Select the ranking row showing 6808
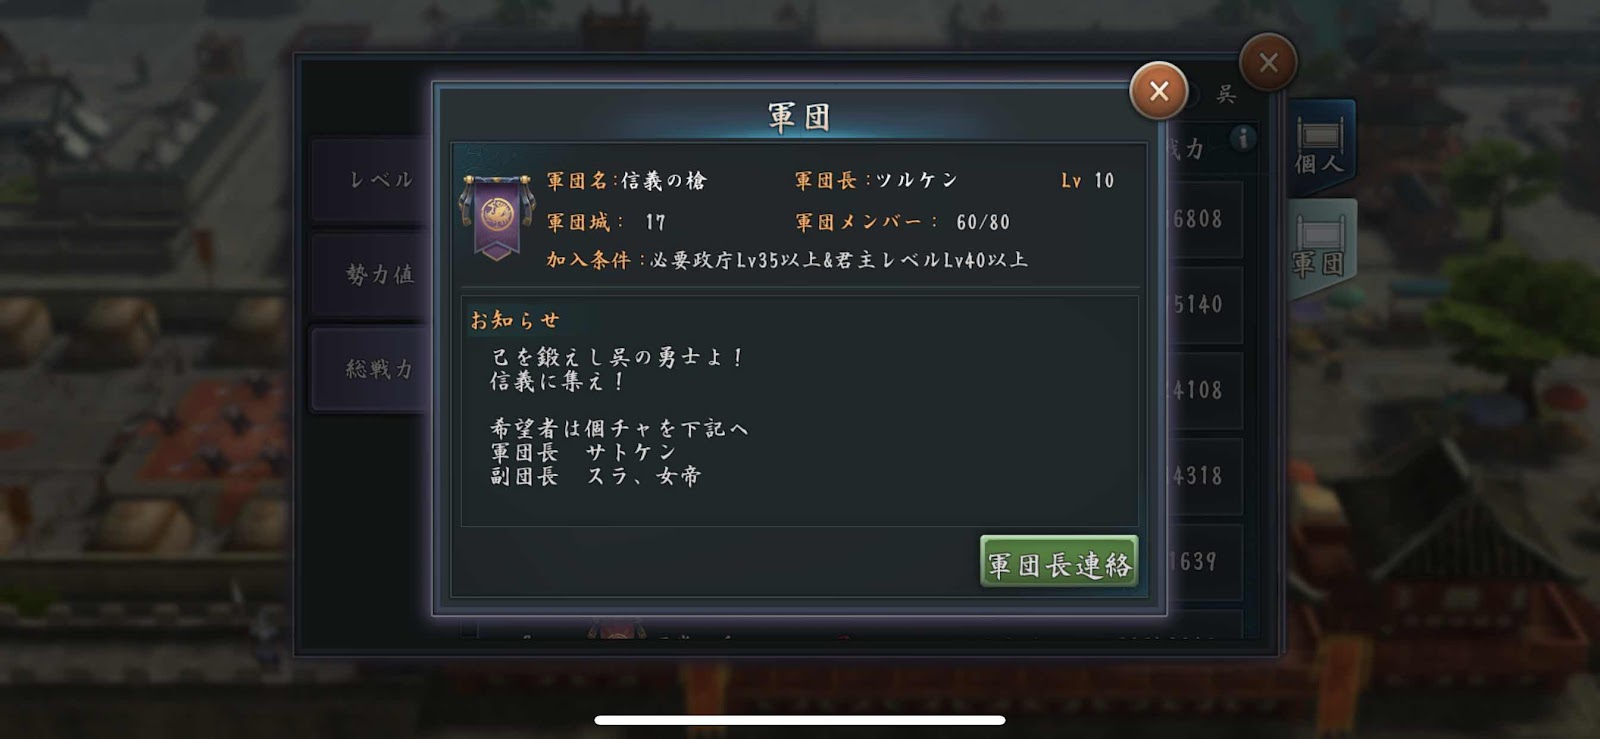The image size is (1600, 739). 1203,219
